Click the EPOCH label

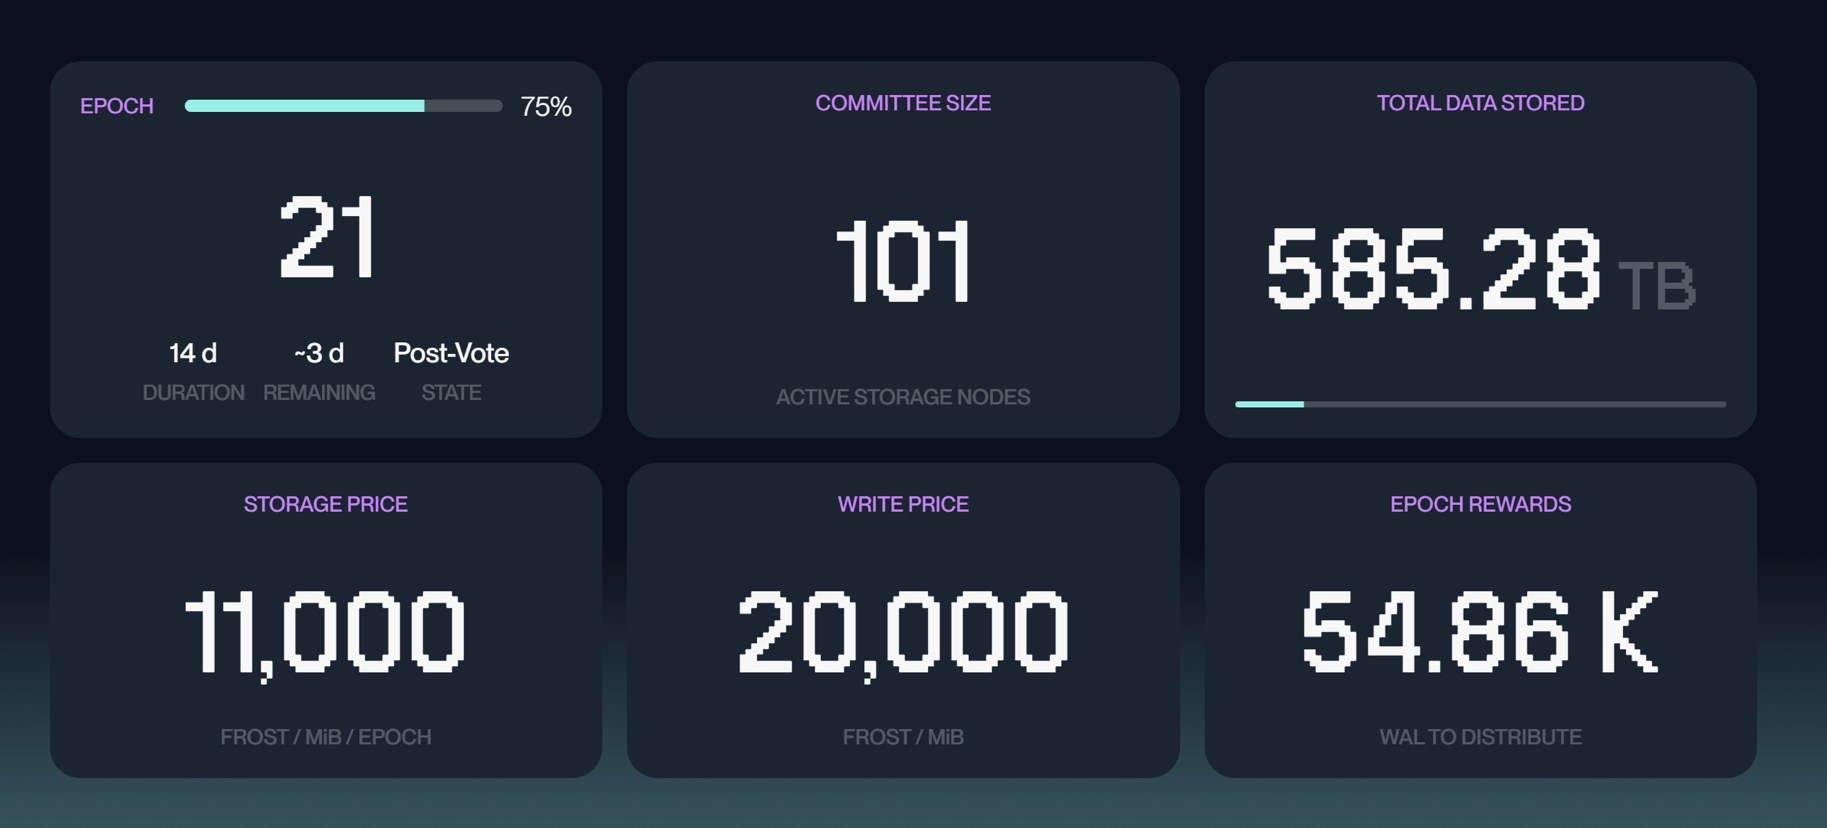pos(117,106)
